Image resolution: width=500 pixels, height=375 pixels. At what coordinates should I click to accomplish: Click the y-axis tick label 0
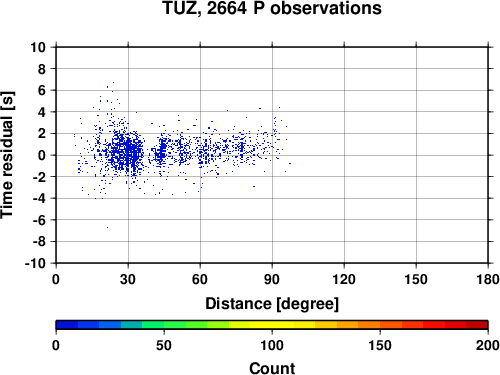coord(42,155)
